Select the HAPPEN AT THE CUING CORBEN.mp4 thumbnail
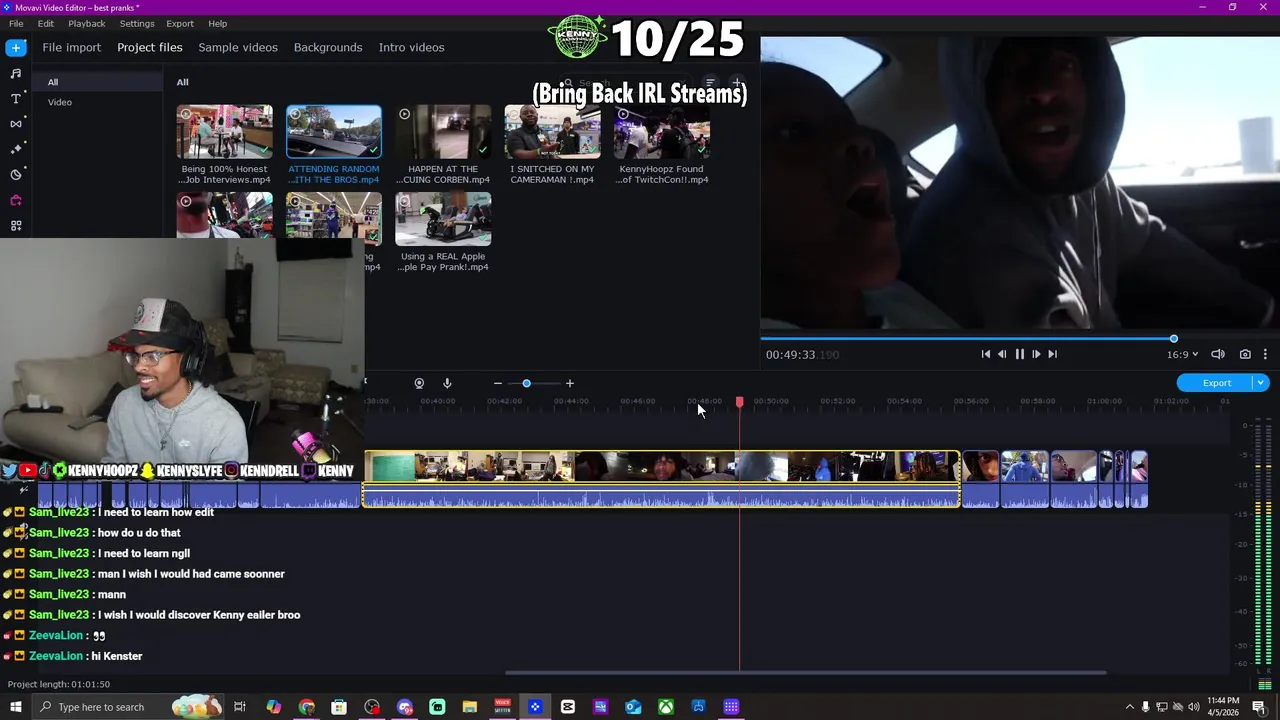This screenshot has height=720, width=1280. click(x=443, y=132)
